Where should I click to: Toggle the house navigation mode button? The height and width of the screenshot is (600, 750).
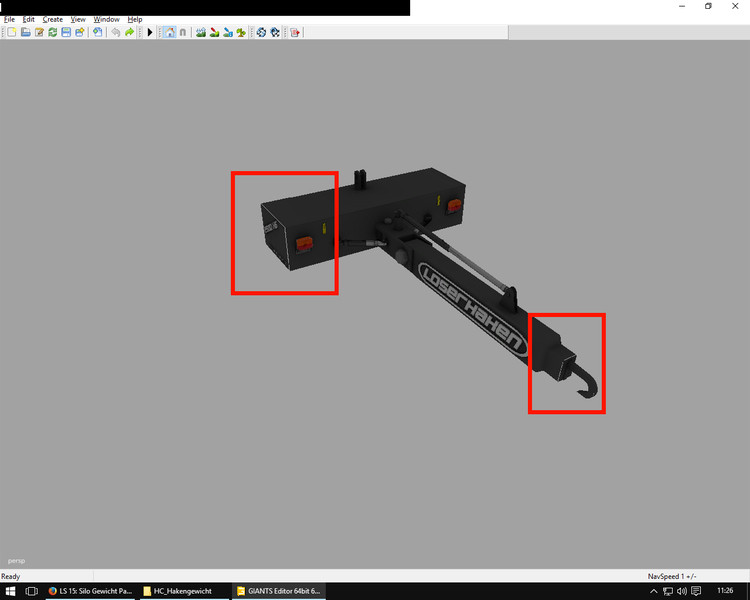point(169,32)
